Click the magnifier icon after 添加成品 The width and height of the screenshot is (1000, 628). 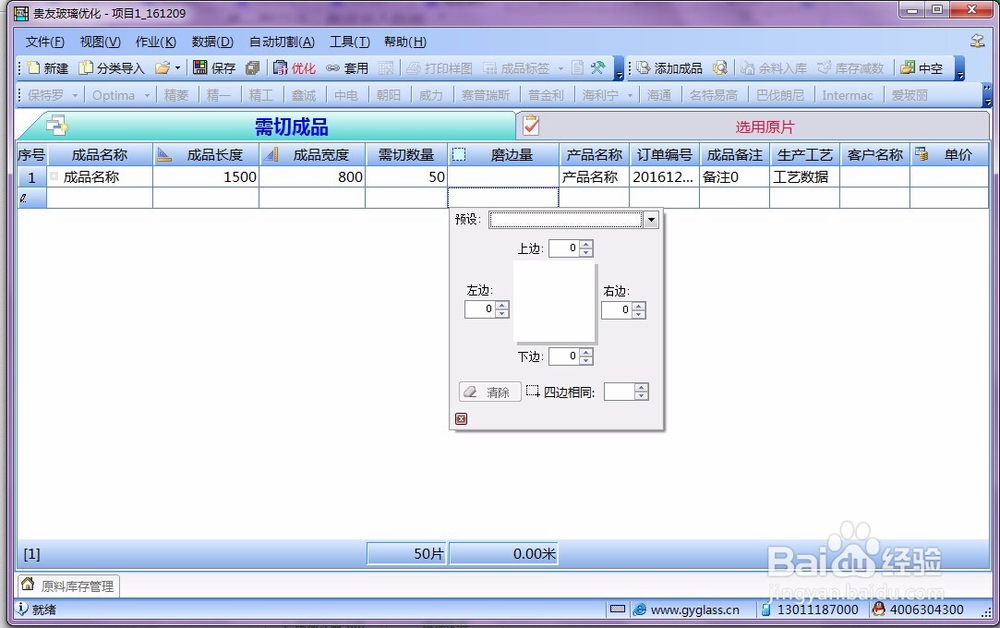coord(720,68)
